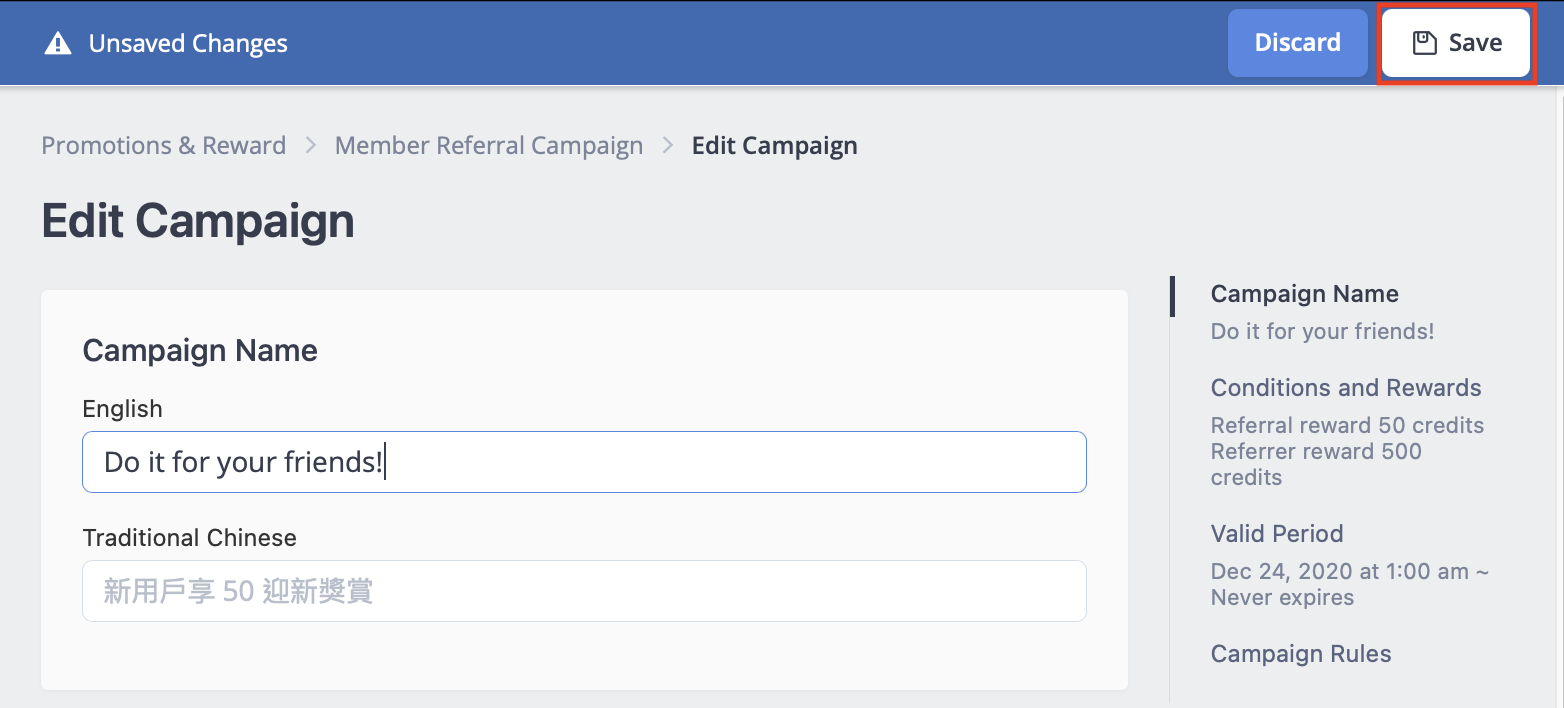
Task: Click the Save button
Action: point(1456,43)
